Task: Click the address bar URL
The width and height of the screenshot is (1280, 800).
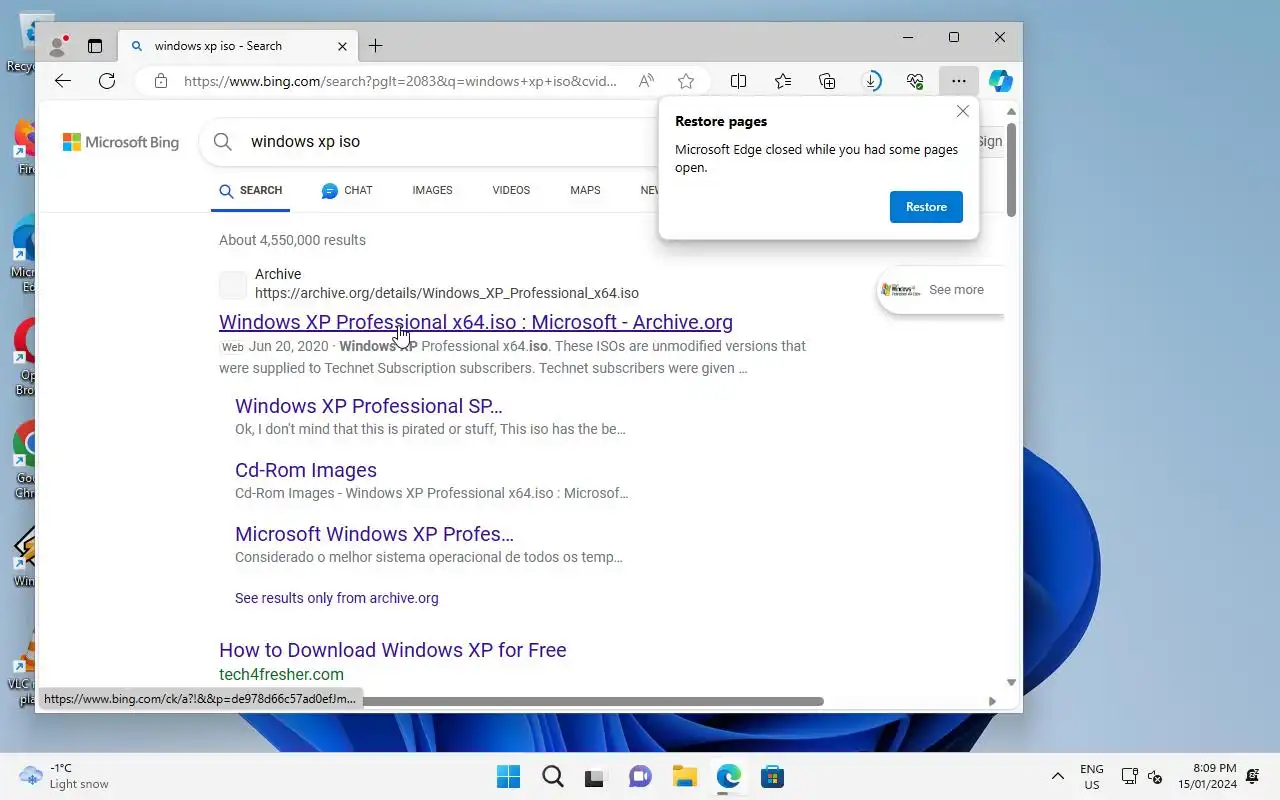Action: [x=400, y=81]
